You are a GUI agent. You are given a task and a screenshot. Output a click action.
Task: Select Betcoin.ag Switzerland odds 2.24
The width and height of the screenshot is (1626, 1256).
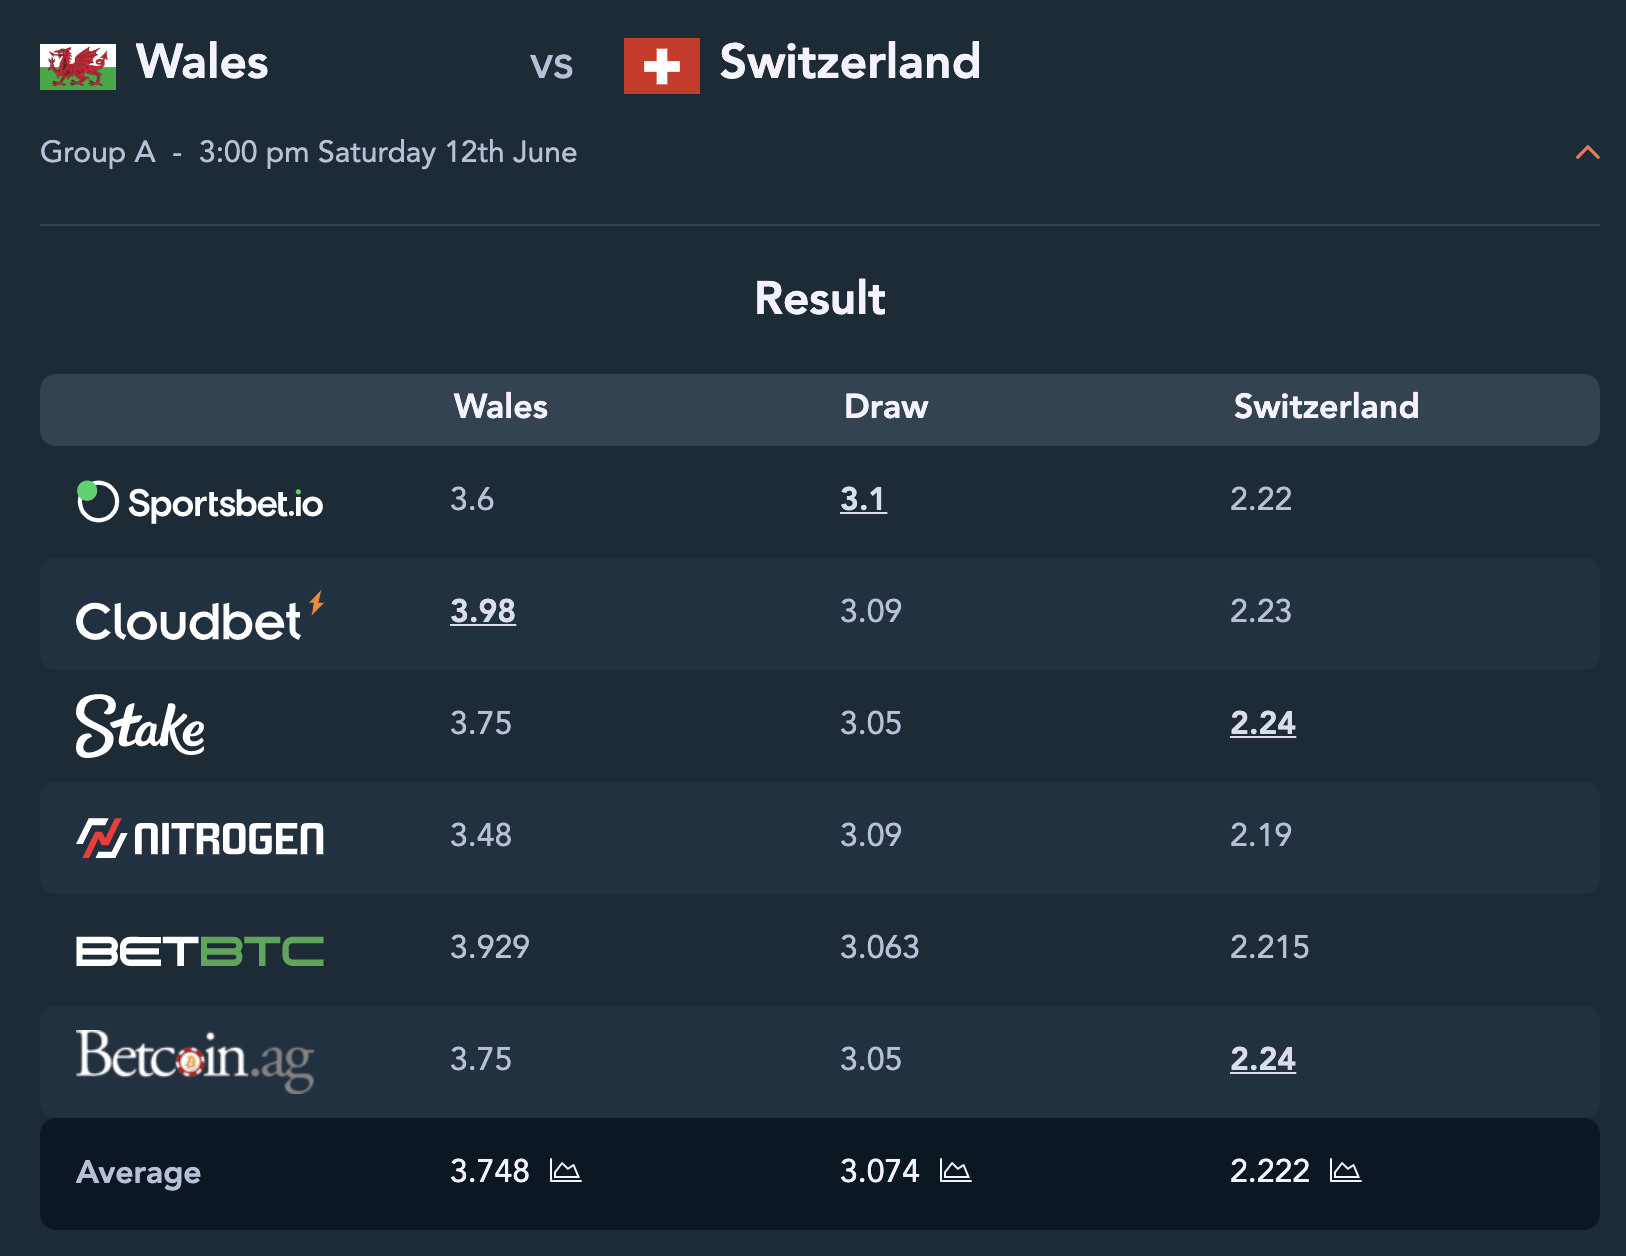[x=1263, y=1059]
